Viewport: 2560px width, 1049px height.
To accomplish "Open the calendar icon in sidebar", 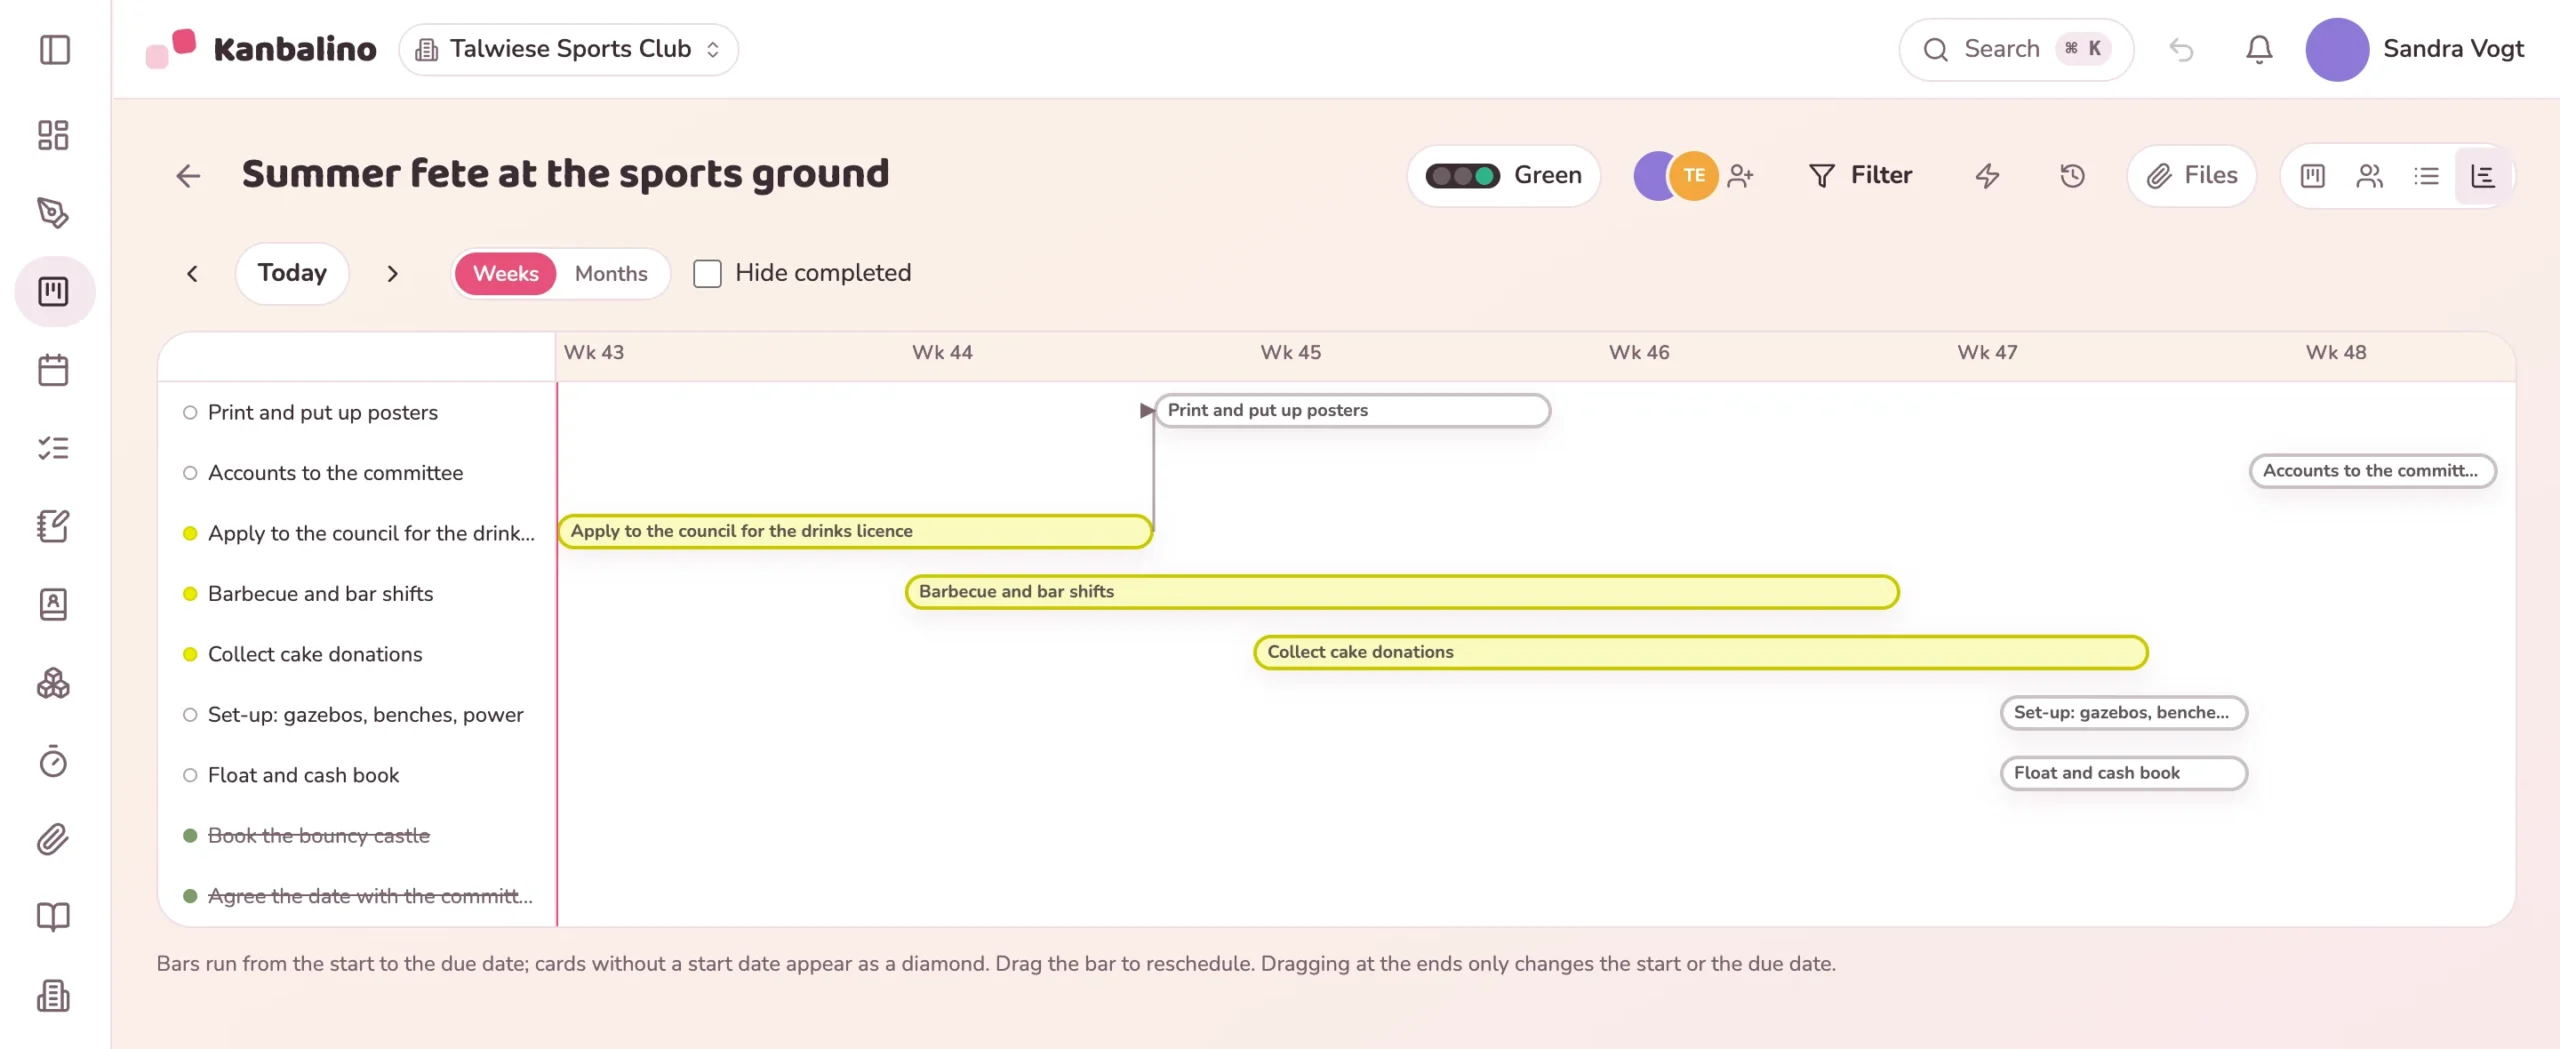I will pos(53,370).
